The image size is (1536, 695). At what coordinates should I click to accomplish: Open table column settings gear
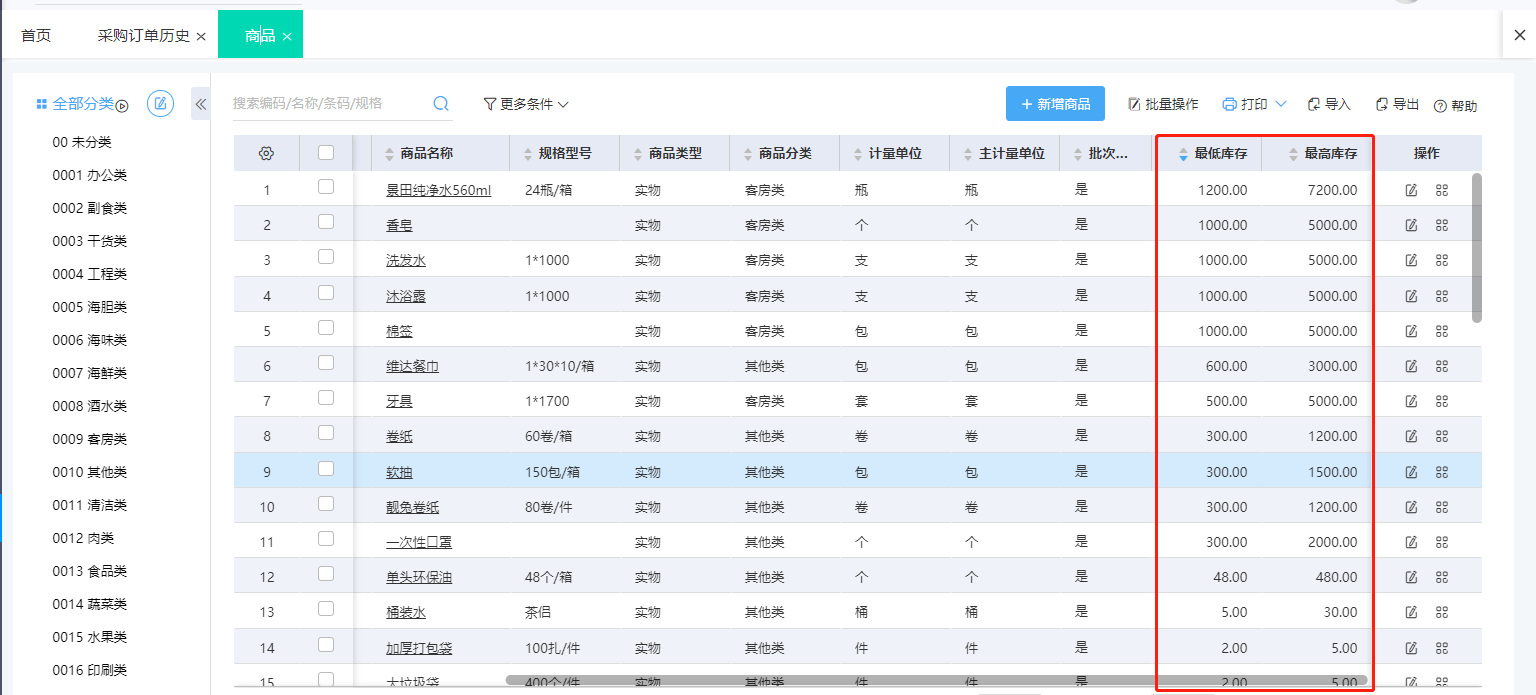(x=266, y=153)
